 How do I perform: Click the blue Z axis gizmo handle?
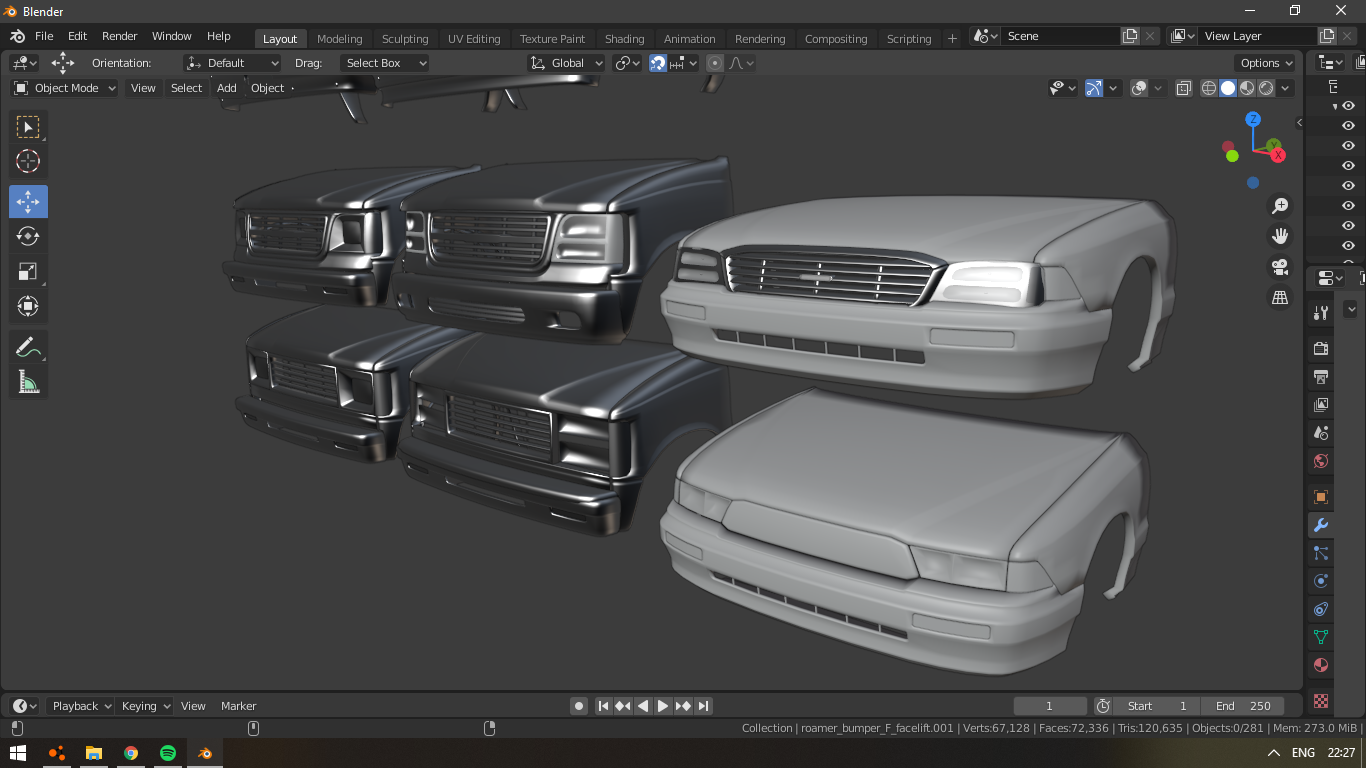pos(1253,120)
